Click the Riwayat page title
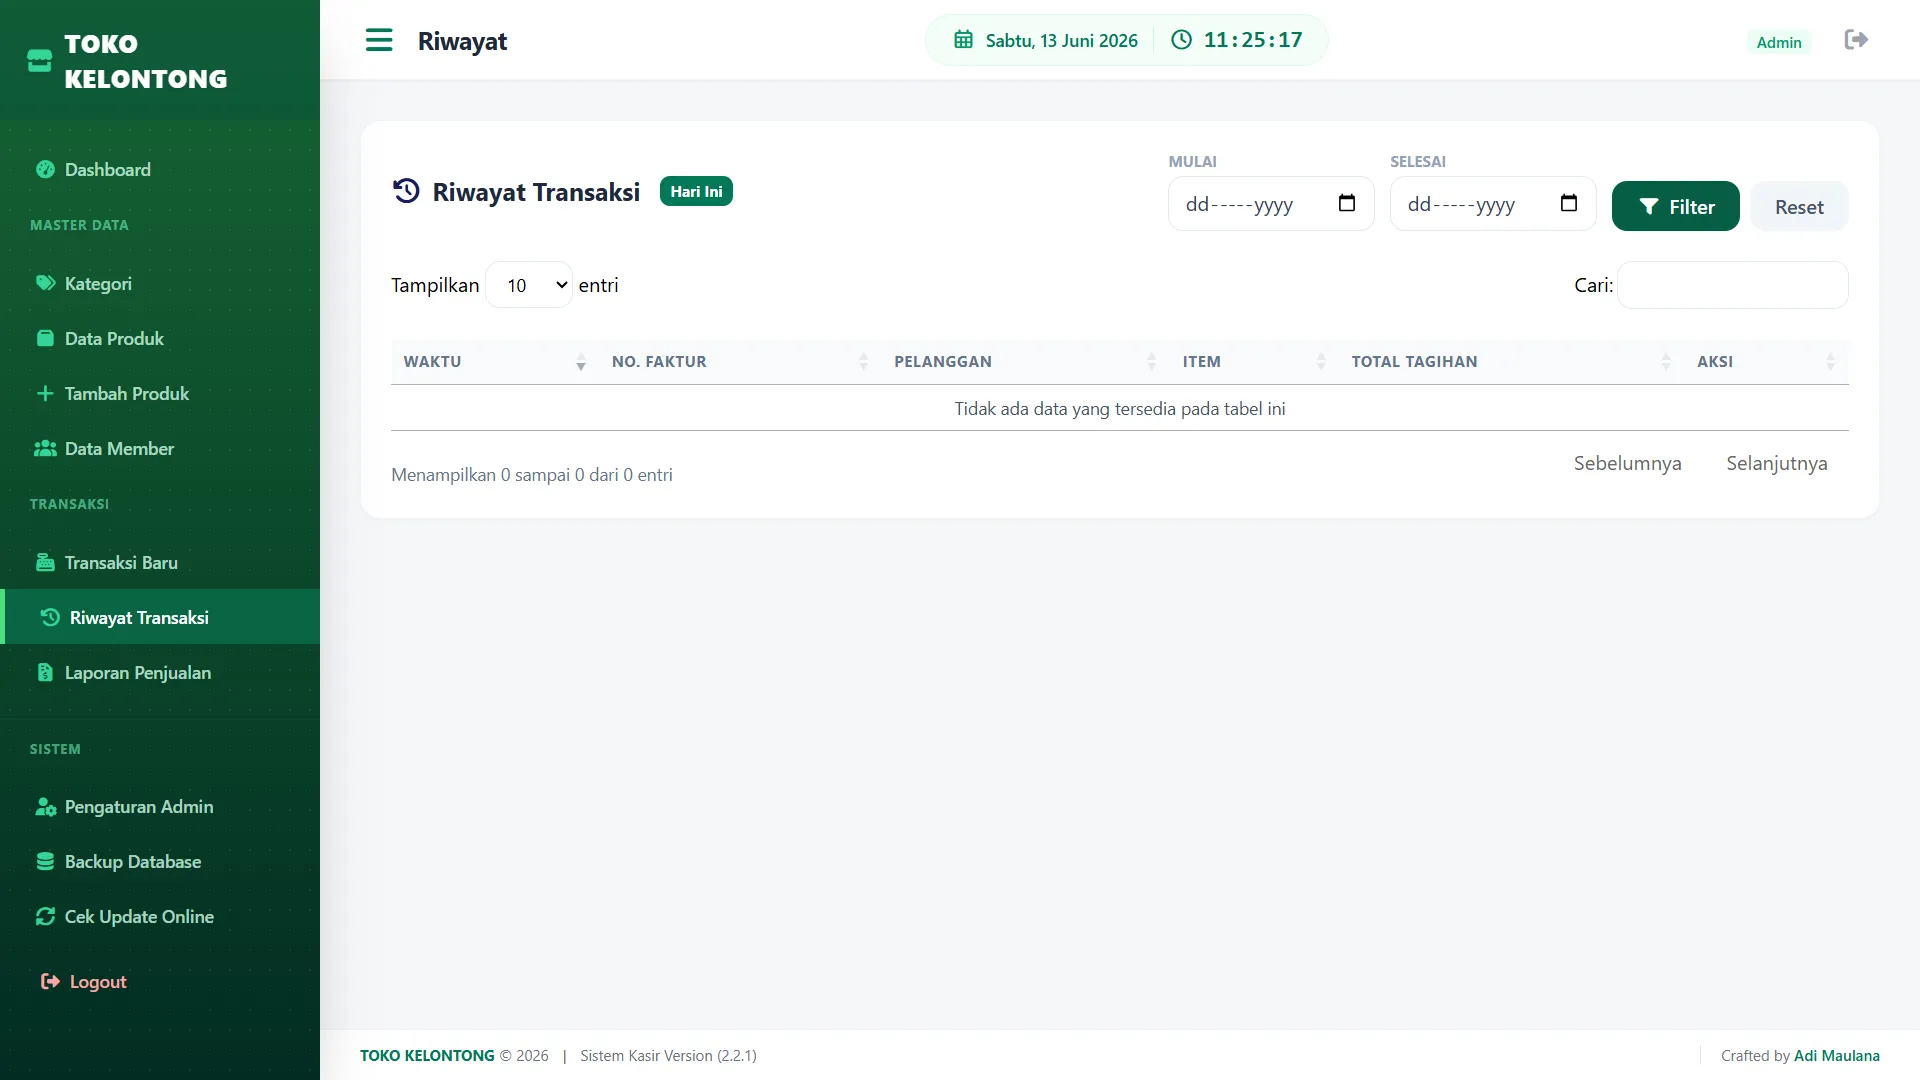The image size is (1920, 1080). (x=462, y=41)
